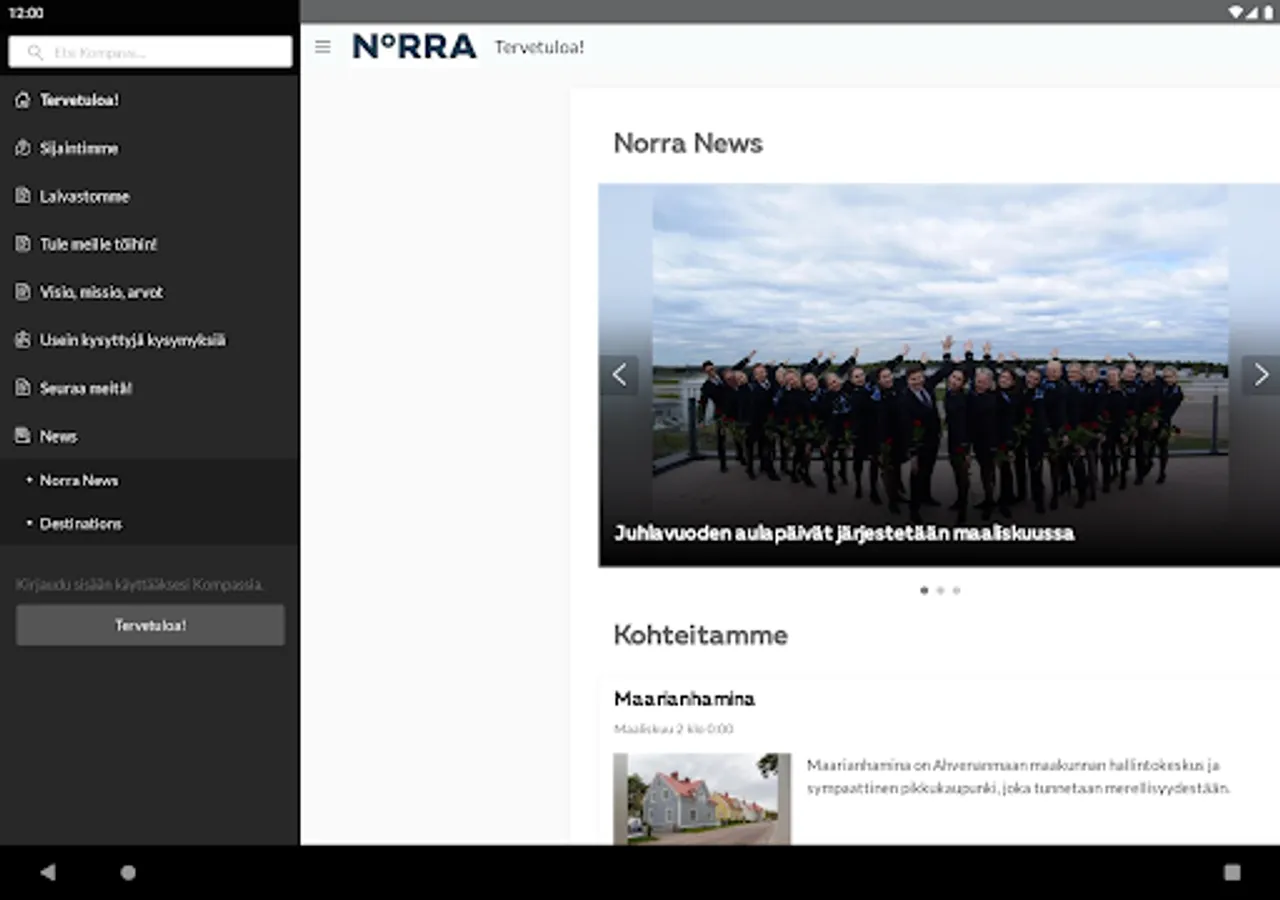Click the home icon beside Tervetuloa!
1280x900 pixels.
click(x=23, y=100)
